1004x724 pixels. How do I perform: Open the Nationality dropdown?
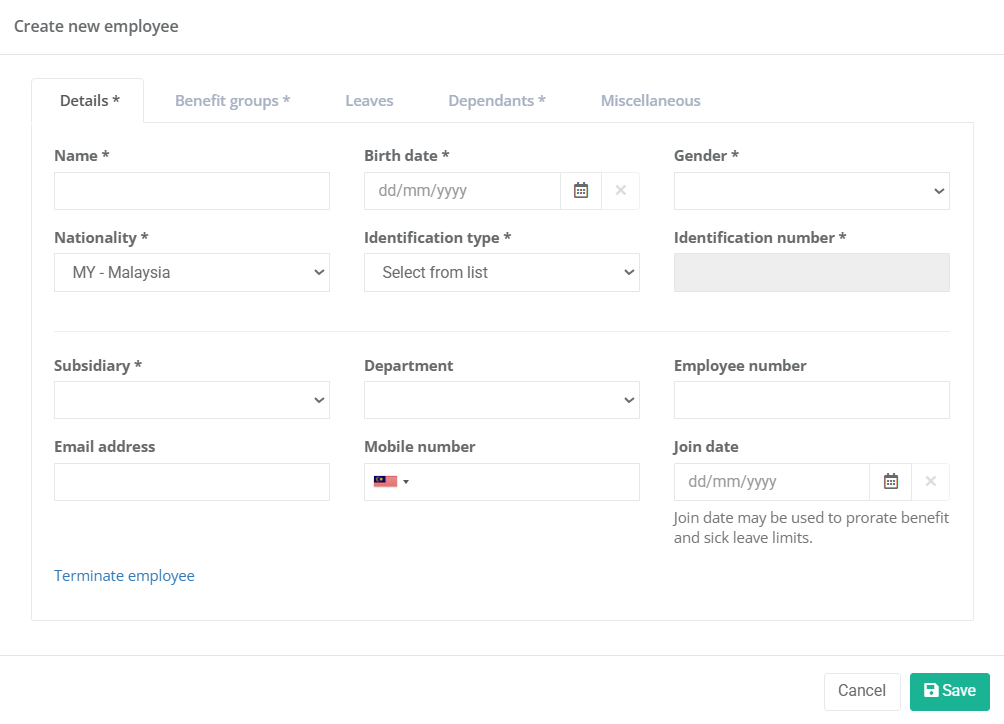coord(191,272)
